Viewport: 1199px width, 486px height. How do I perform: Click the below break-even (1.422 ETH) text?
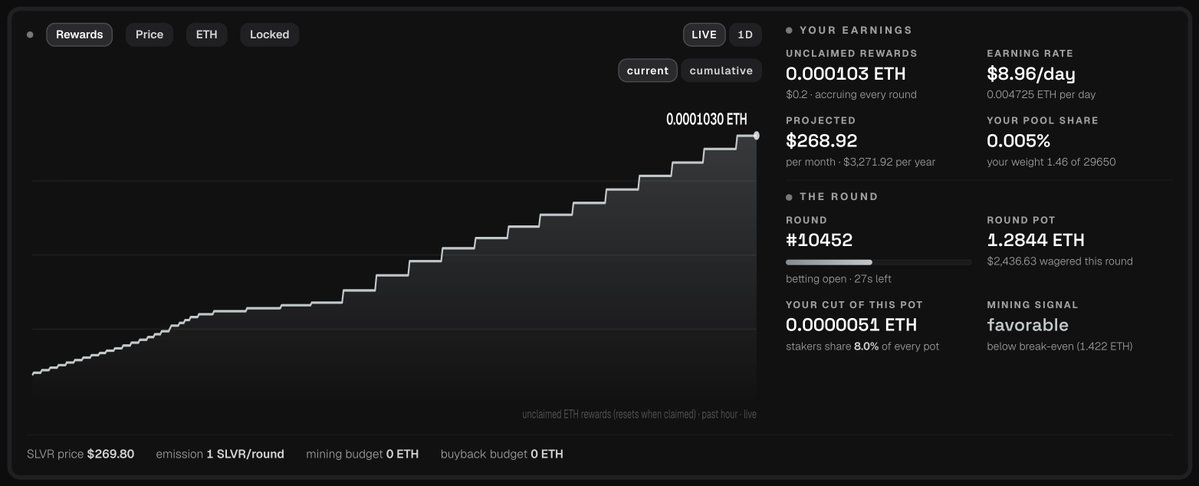click(1060, 347)
